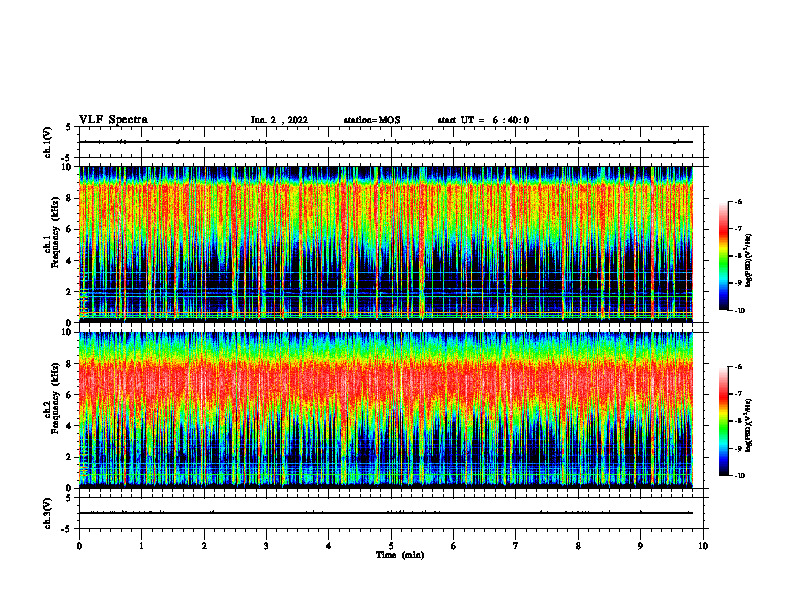Click the 'ch.3(V)' waveform axis label

(x=48, y=513)
